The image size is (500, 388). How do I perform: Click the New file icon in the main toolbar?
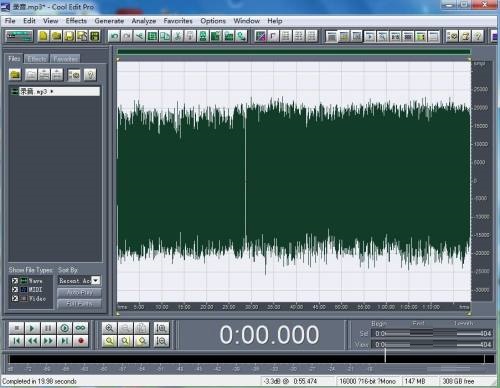pyautogui.click(x=43, y=36)
